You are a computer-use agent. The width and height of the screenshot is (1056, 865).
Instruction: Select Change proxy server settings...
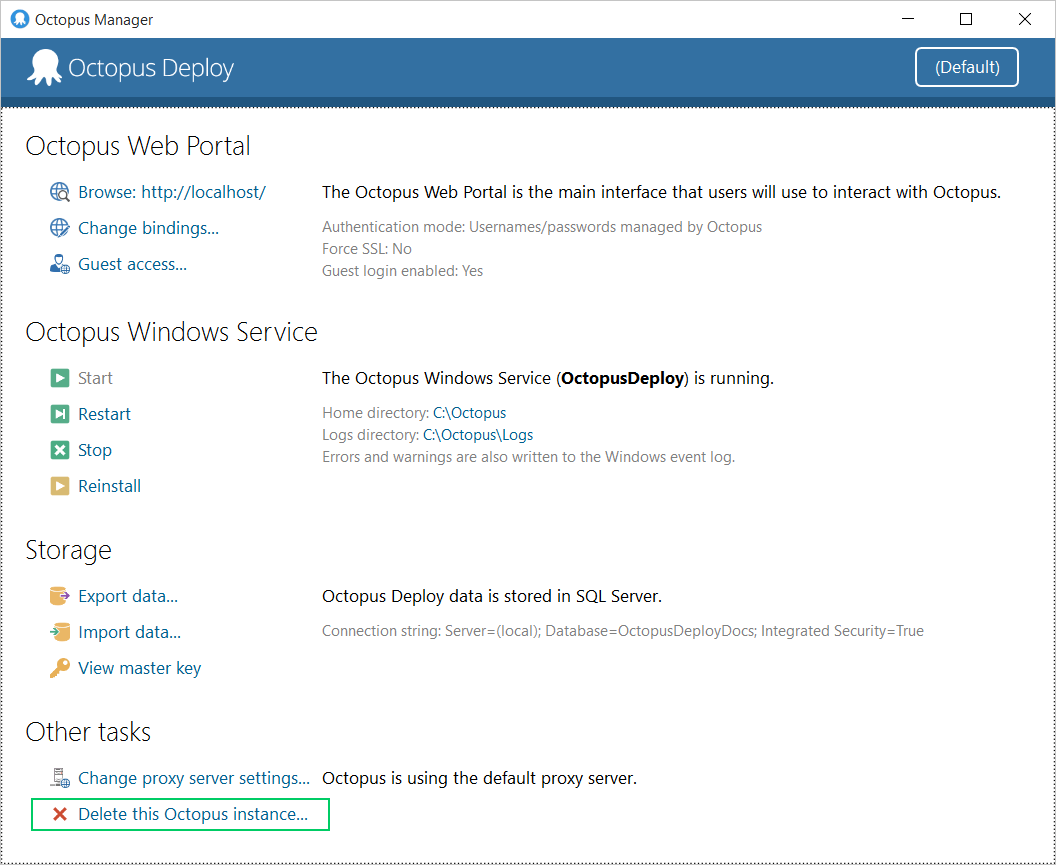click(194, 778)
